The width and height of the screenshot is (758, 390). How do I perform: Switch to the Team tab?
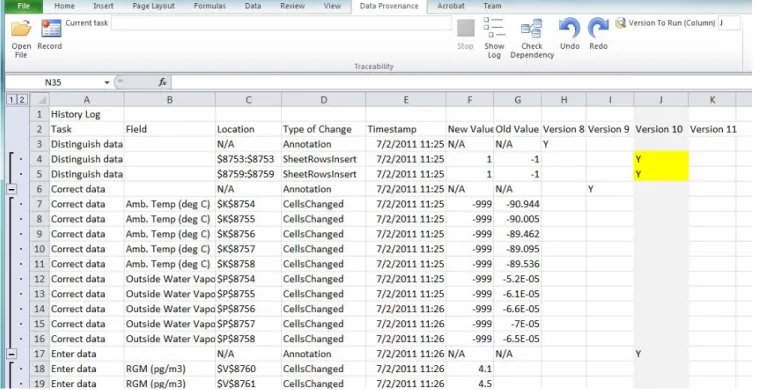point(492,6)
